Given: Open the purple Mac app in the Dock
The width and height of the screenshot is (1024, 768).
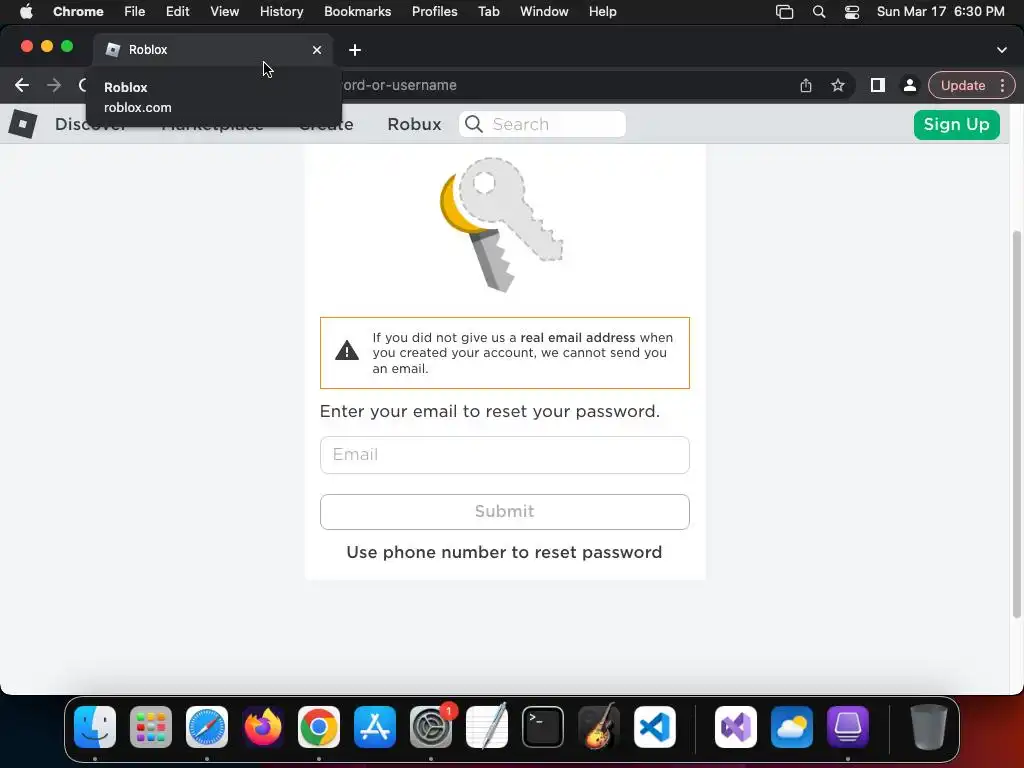Looking at the screenshot, I should coord(848,727).
